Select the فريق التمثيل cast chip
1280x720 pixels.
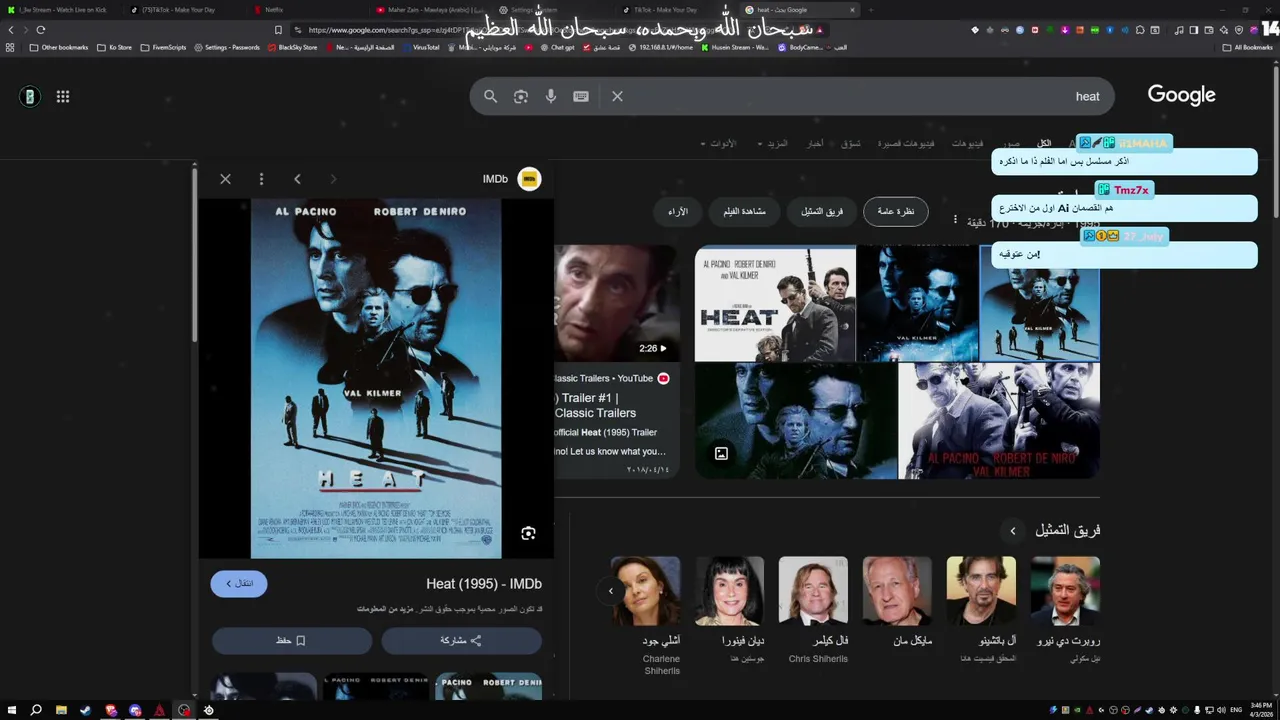[x=821, y=212]
